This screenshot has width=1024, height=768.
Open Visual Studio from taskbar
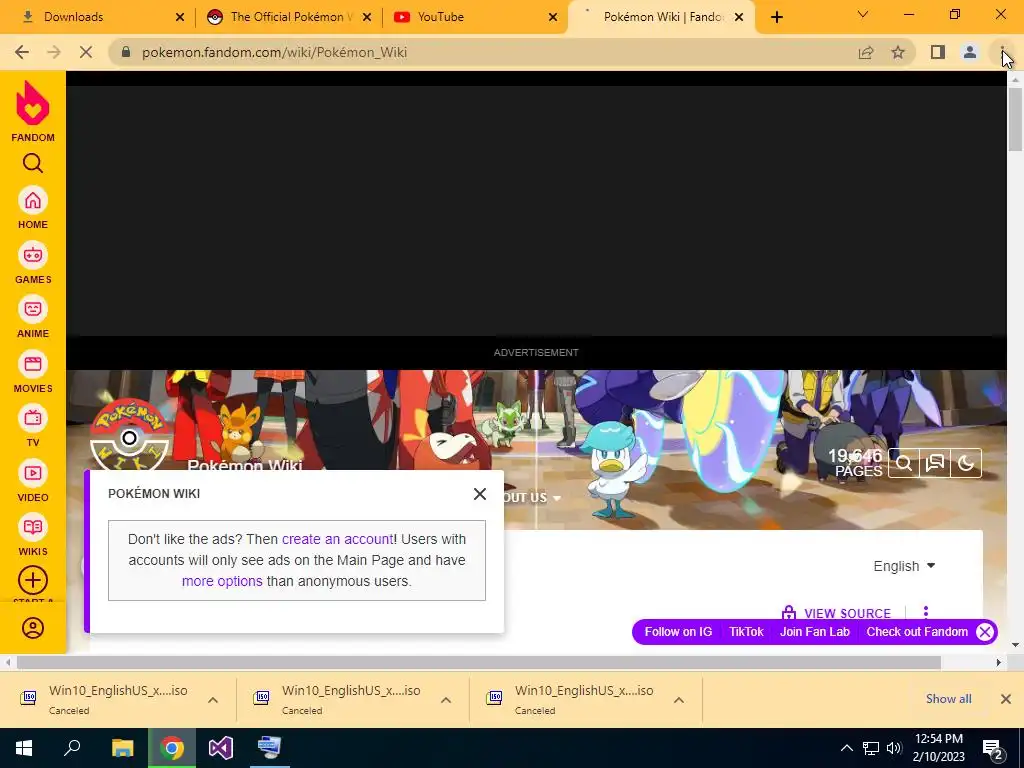pyautogui.click(x=221, y=748)
